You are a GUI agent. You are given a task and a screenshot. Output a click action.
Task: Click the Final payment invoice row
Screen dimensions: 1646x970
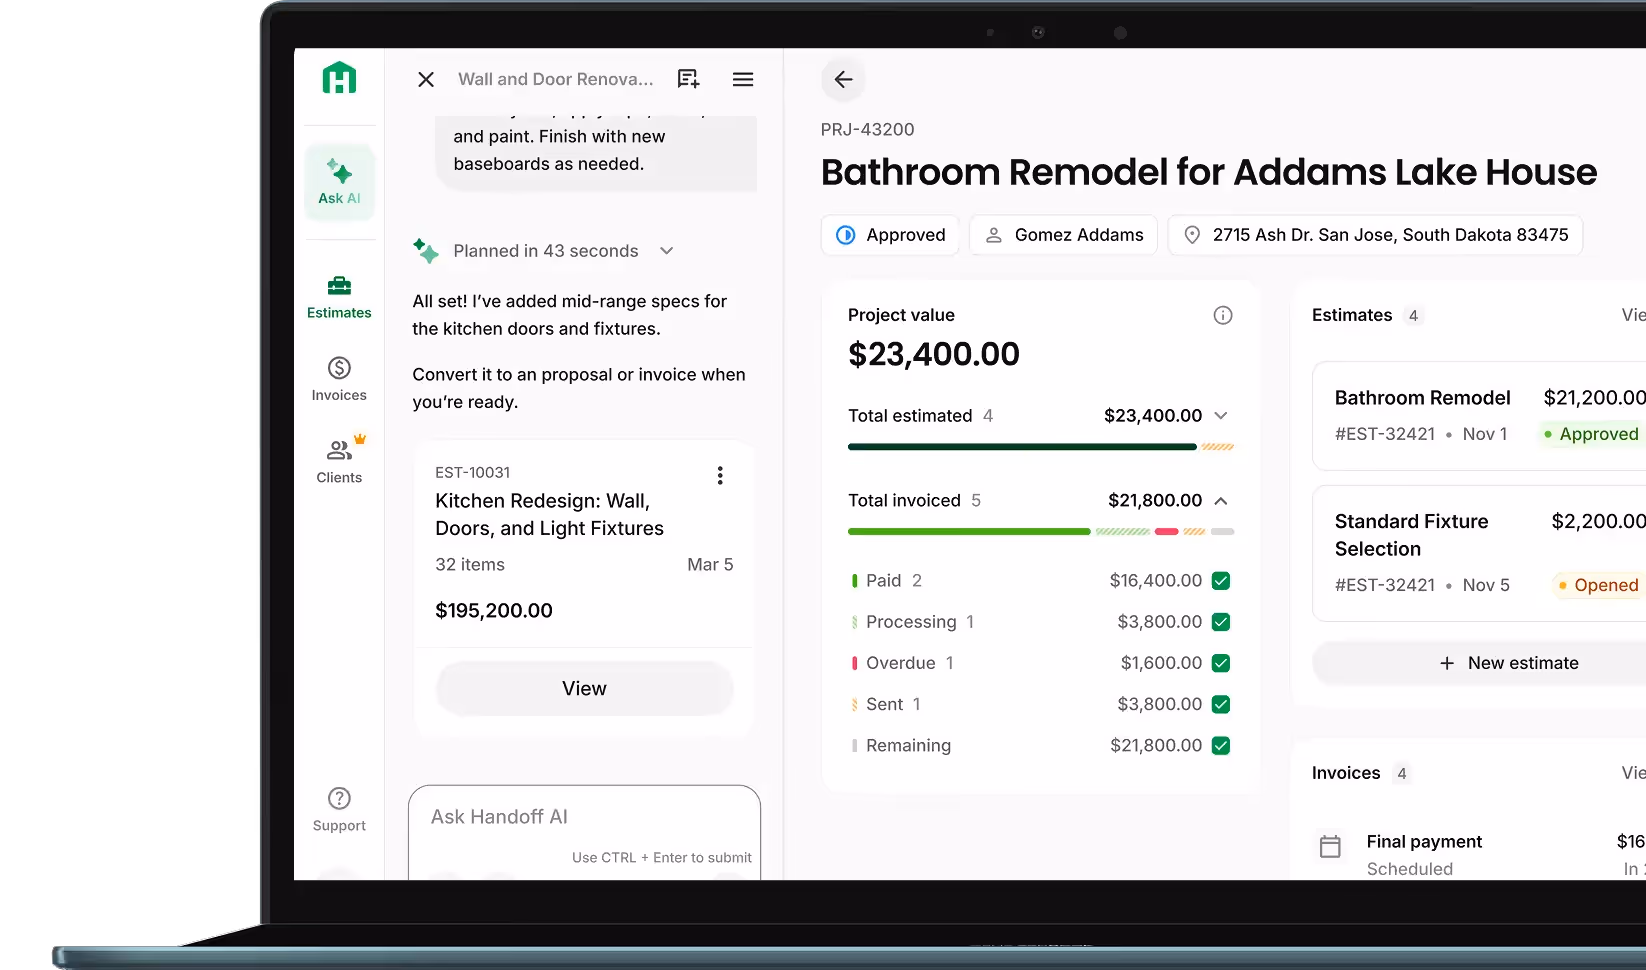1480,855
